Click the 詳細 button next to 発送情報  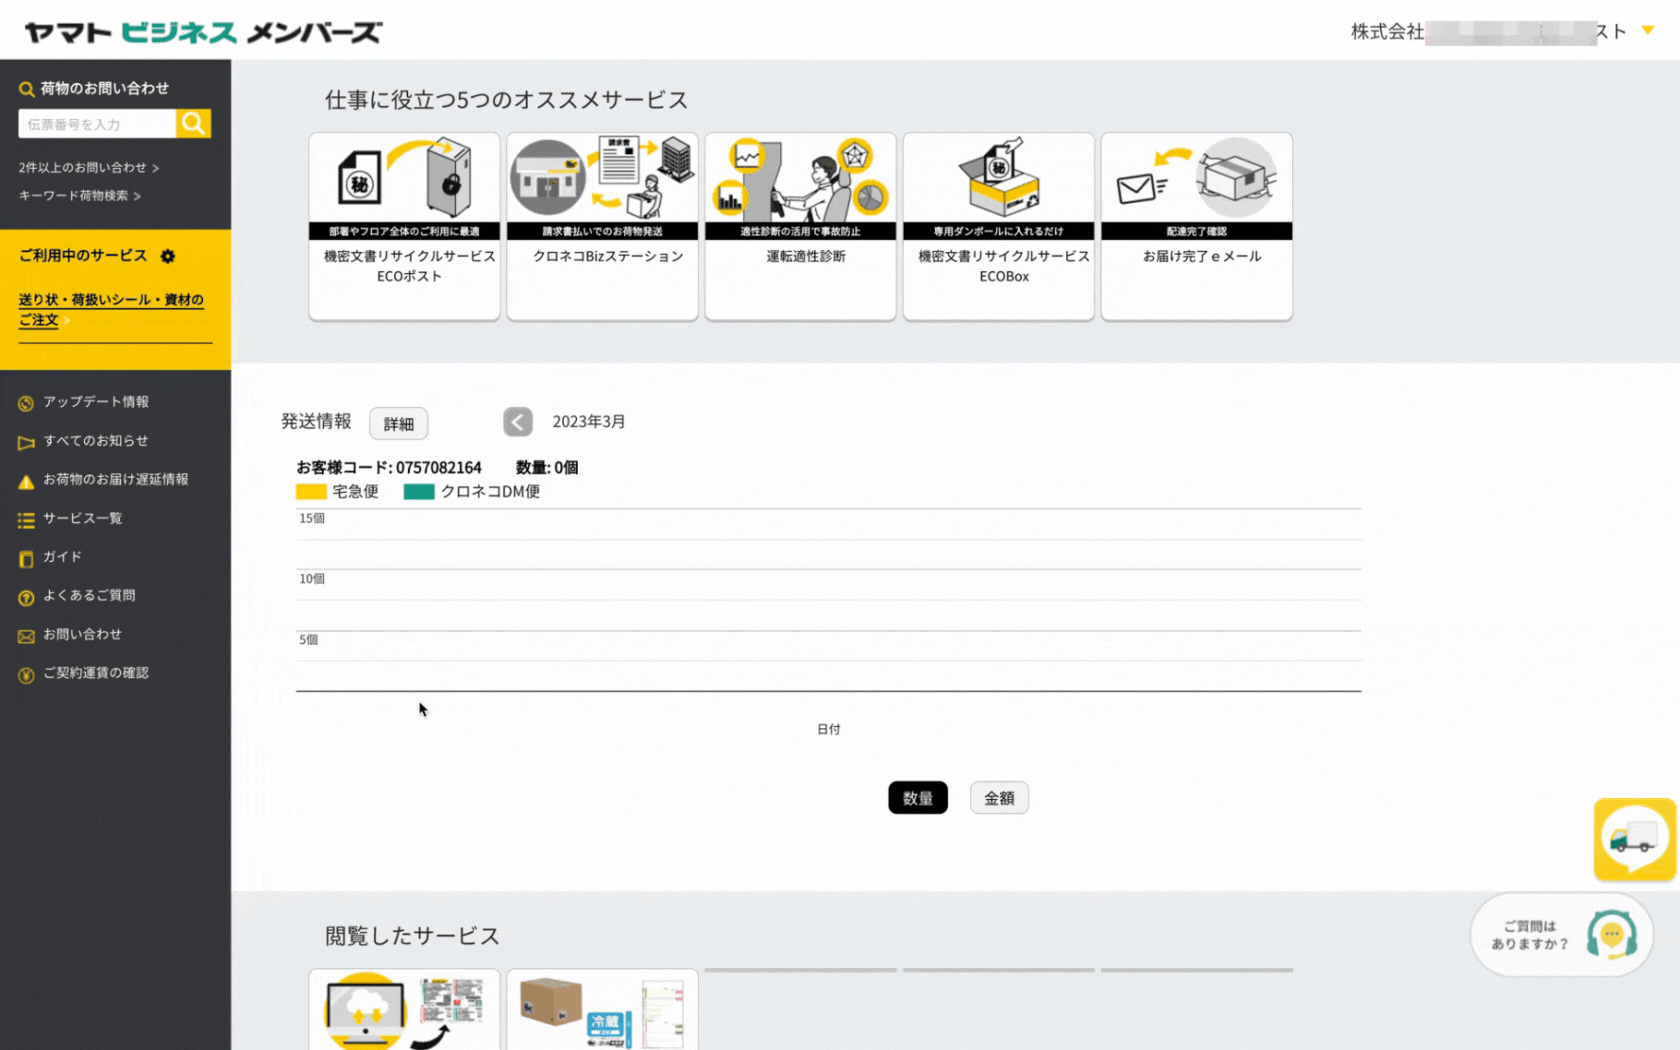coord(398,424)
